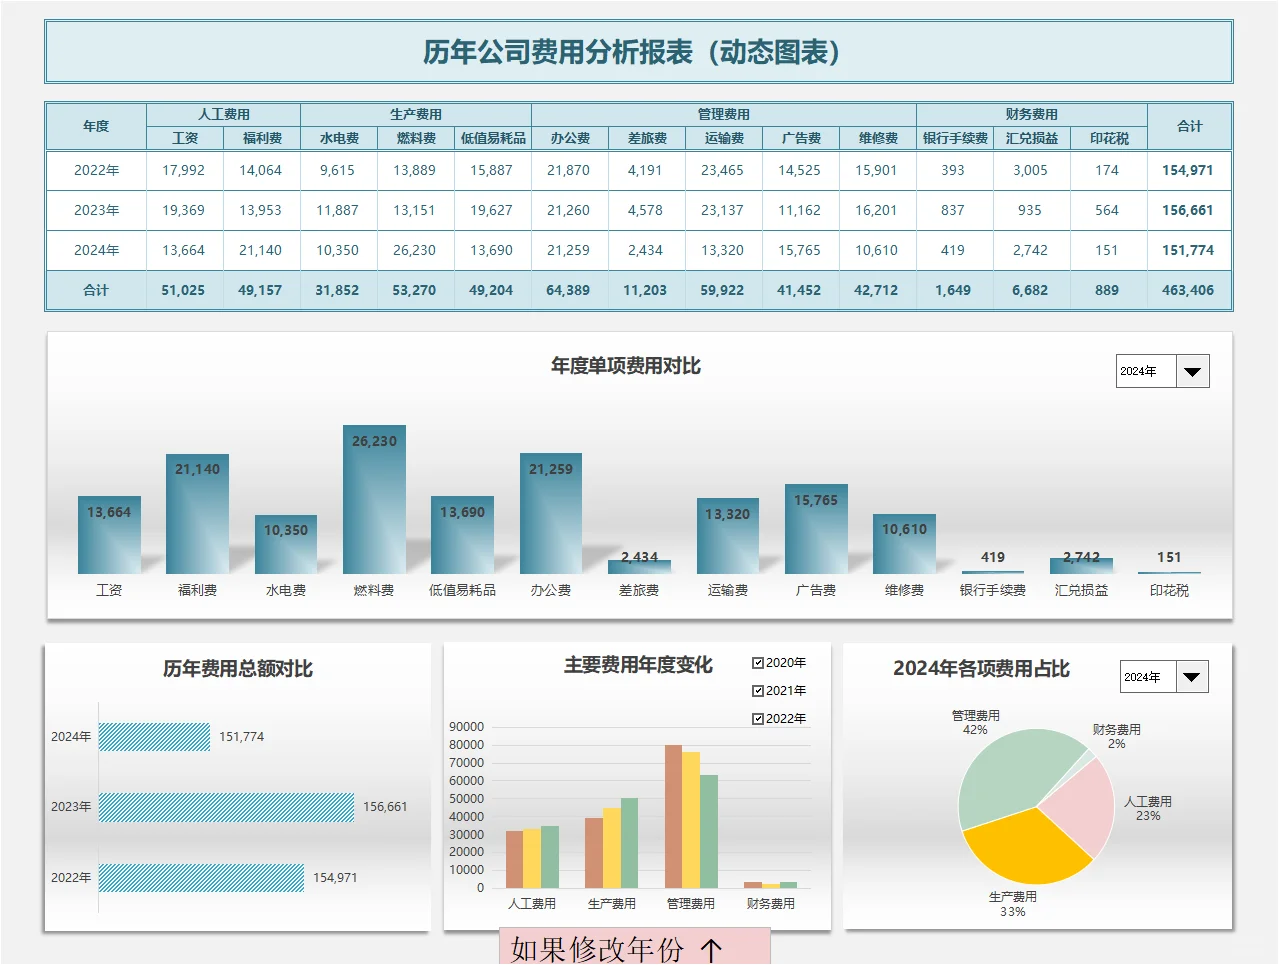The width and height of the screenshot is (1279, 965).
Task: Open the year dropdown on 年度单项费用对比 chart
Action: 1191,370
